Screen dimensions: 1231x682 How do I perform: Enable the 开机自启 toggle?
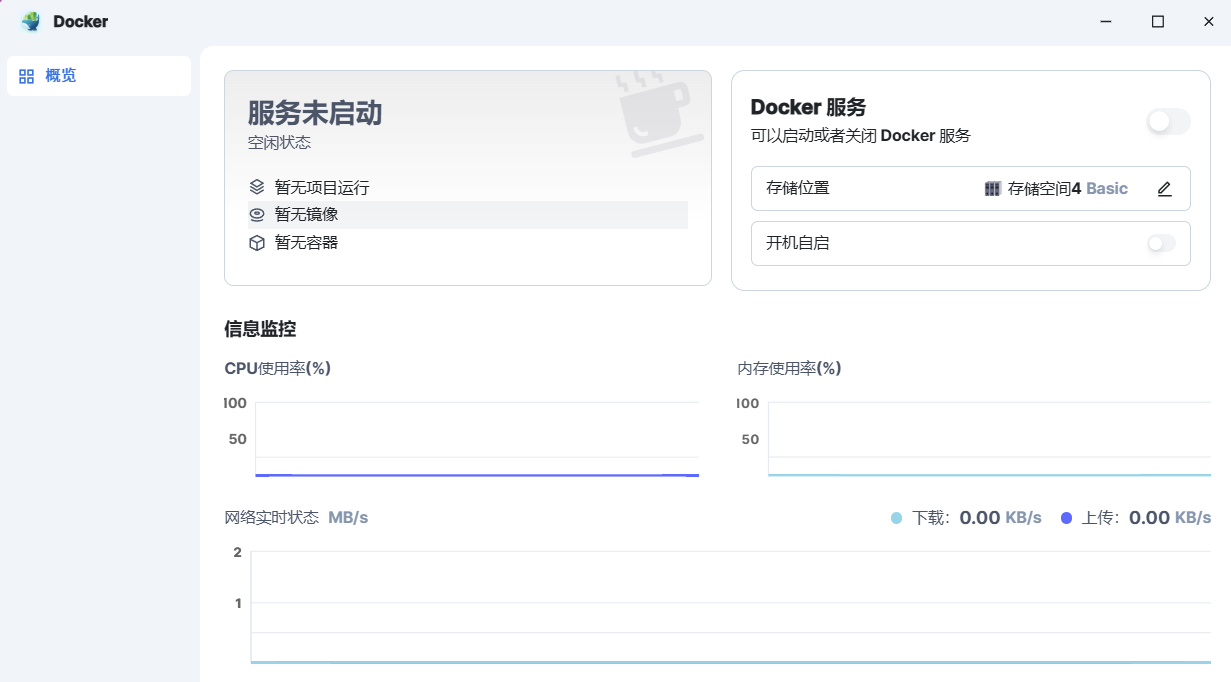(x=1161, y=243)
